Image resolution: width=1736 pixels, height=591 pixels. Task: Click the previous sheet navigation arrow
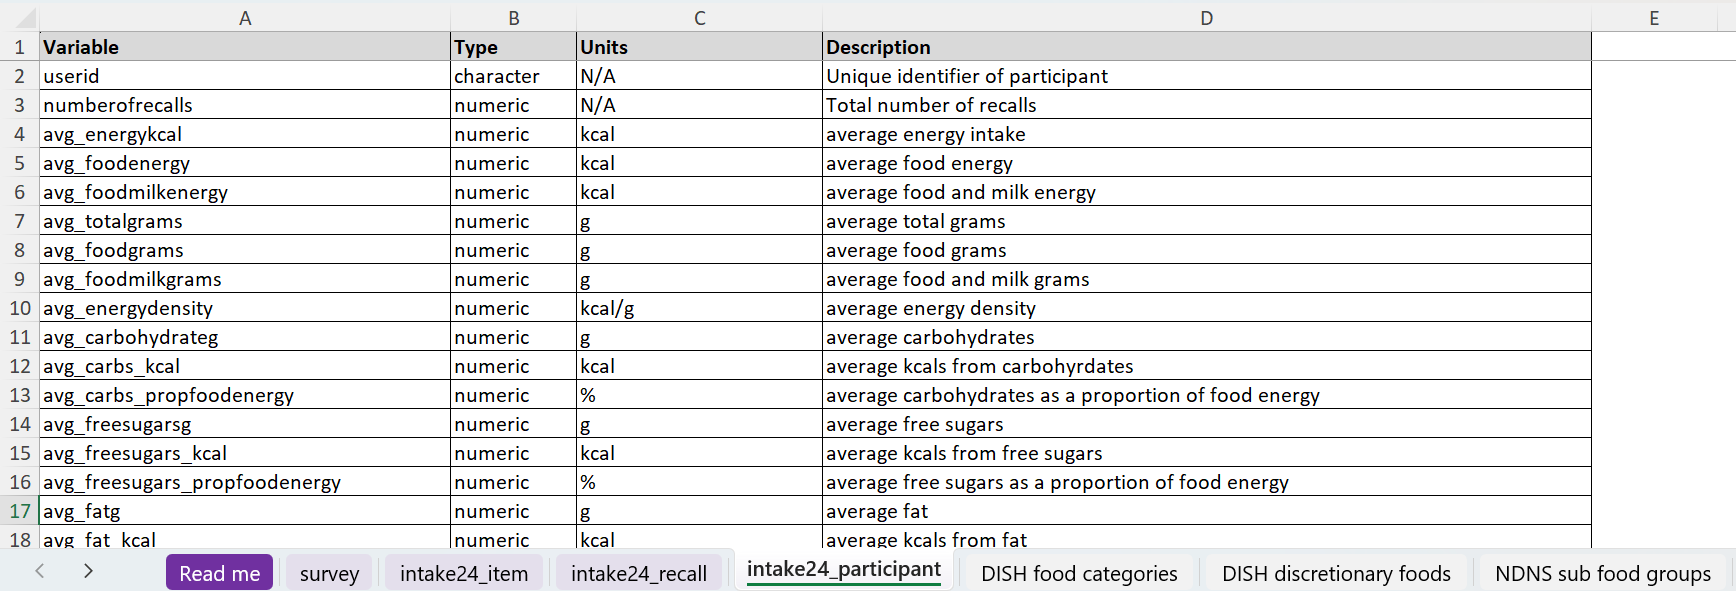[40, 571]
